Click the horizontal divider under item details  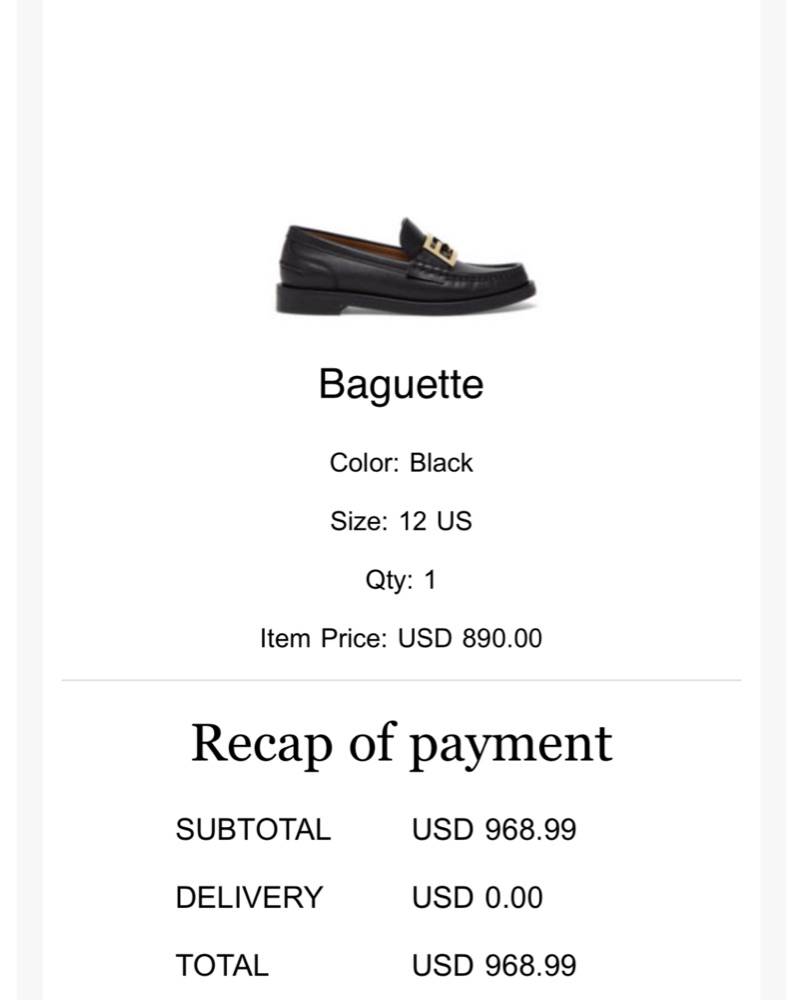[401, 680]
